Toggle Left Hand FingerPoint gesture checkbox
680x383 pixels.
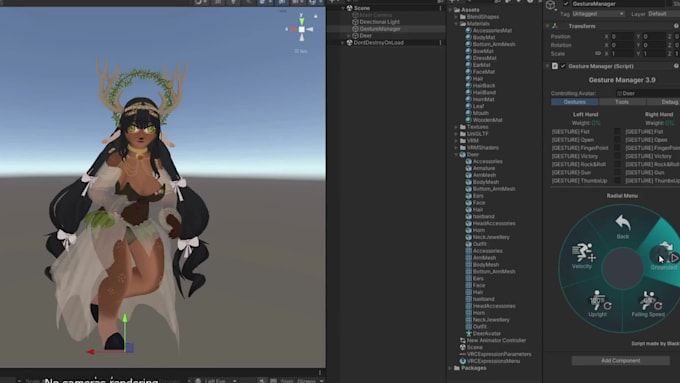click(617, 148)
